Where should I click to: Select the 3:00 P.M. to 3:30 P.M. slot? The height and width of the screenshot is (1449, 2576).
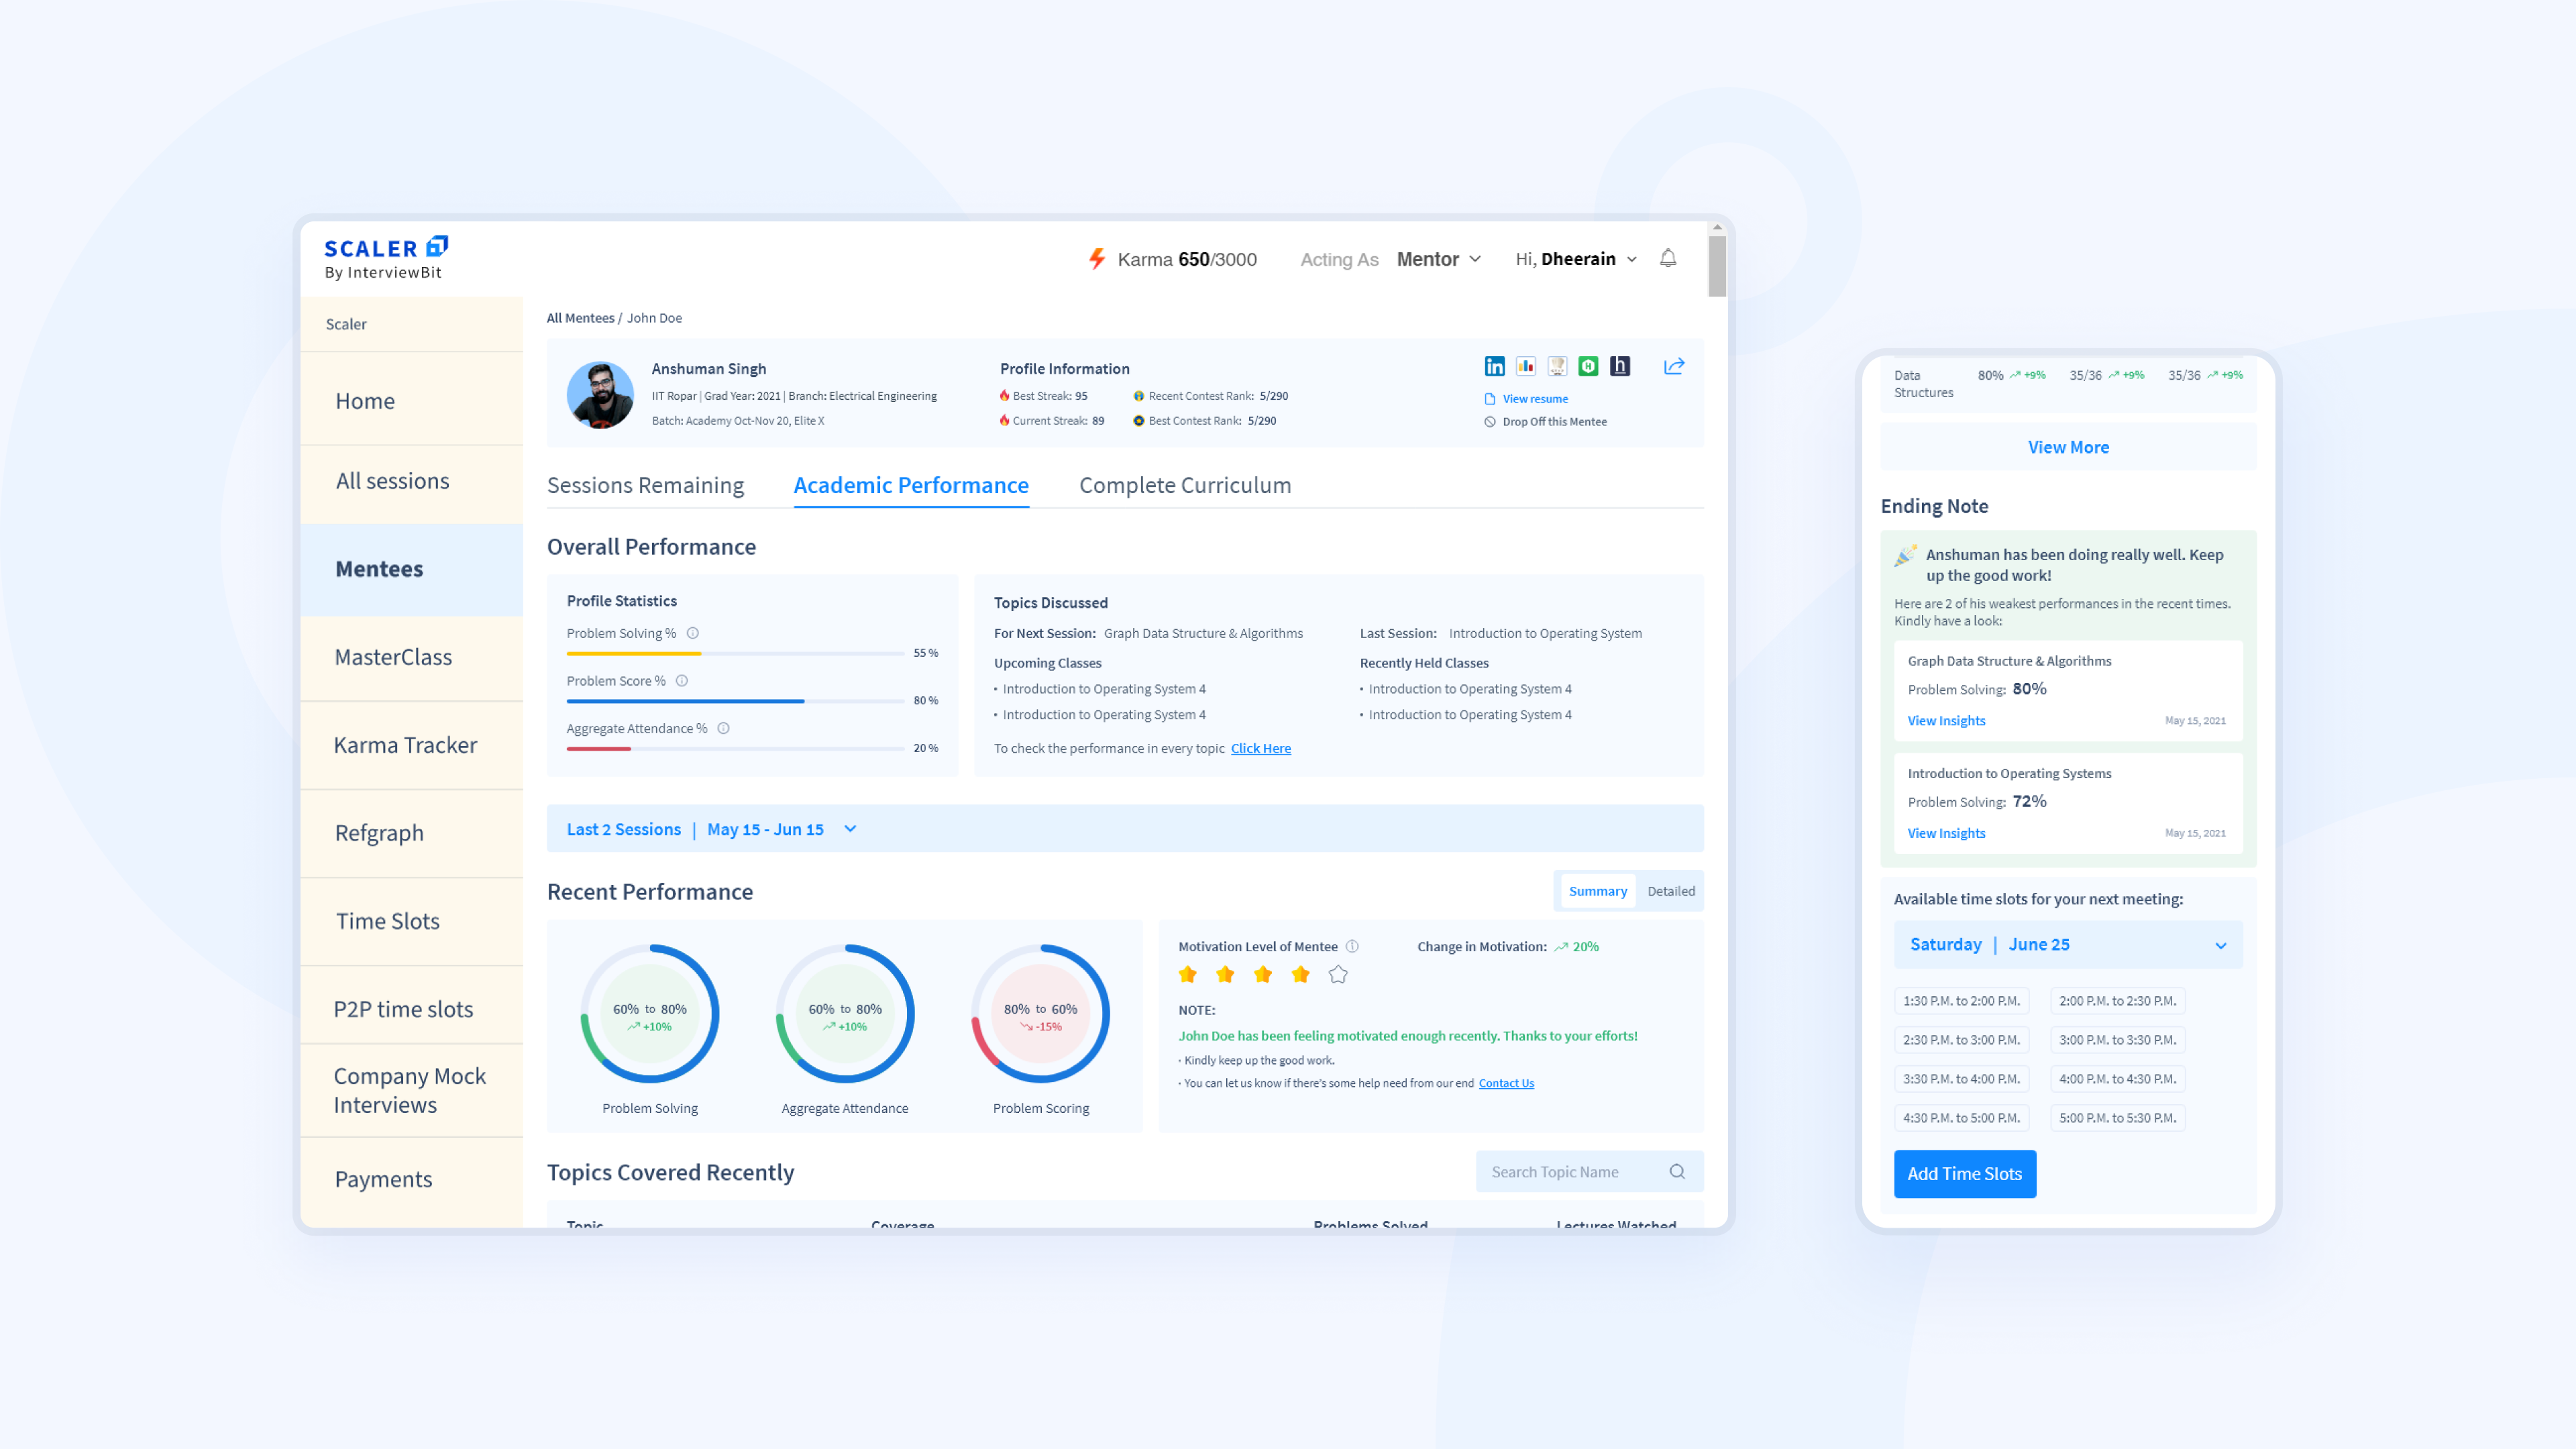(2117, 1040)
